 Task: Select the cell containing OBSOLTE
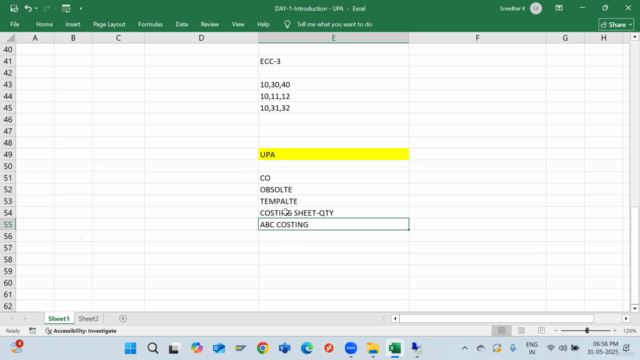[x=333, y=189]
